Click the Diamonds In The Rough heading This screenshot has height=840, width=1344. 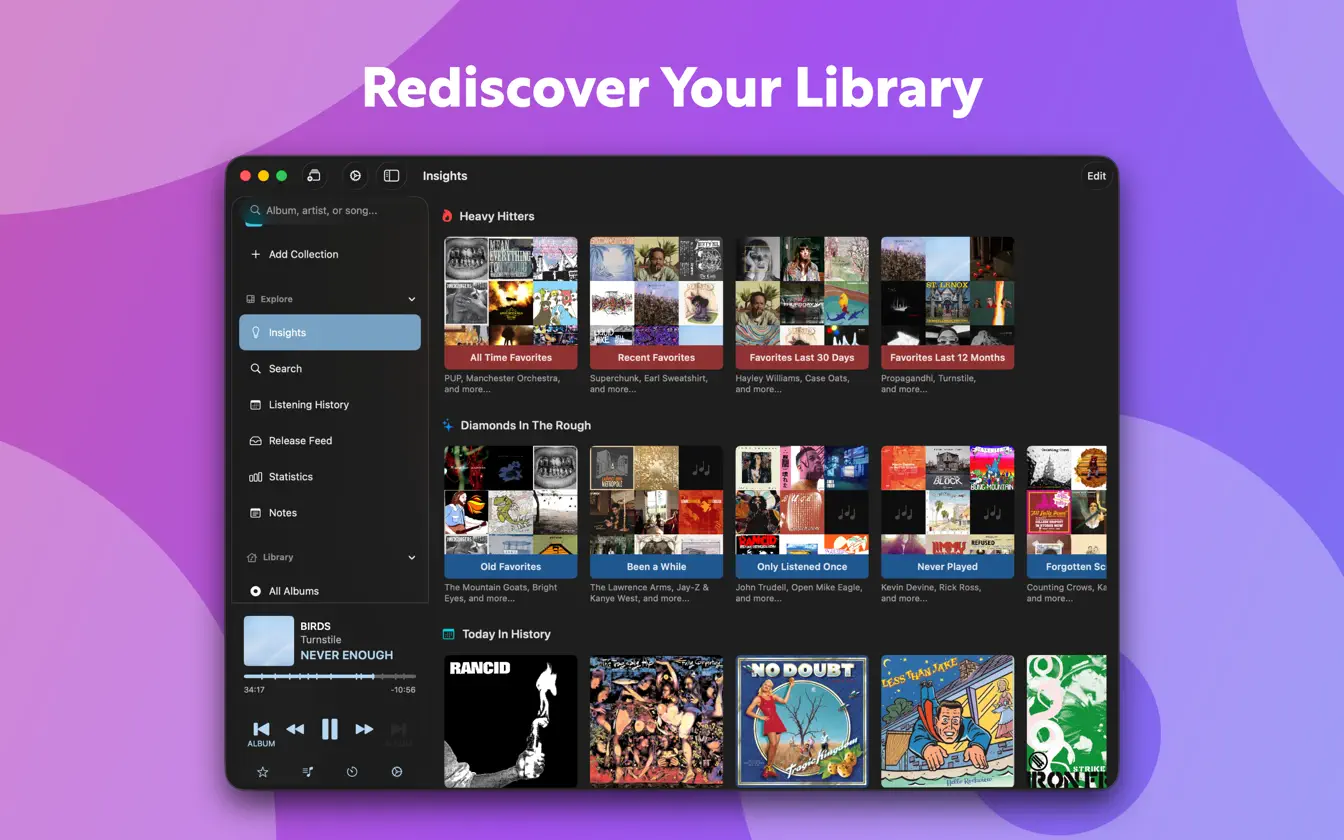[526, 425]
